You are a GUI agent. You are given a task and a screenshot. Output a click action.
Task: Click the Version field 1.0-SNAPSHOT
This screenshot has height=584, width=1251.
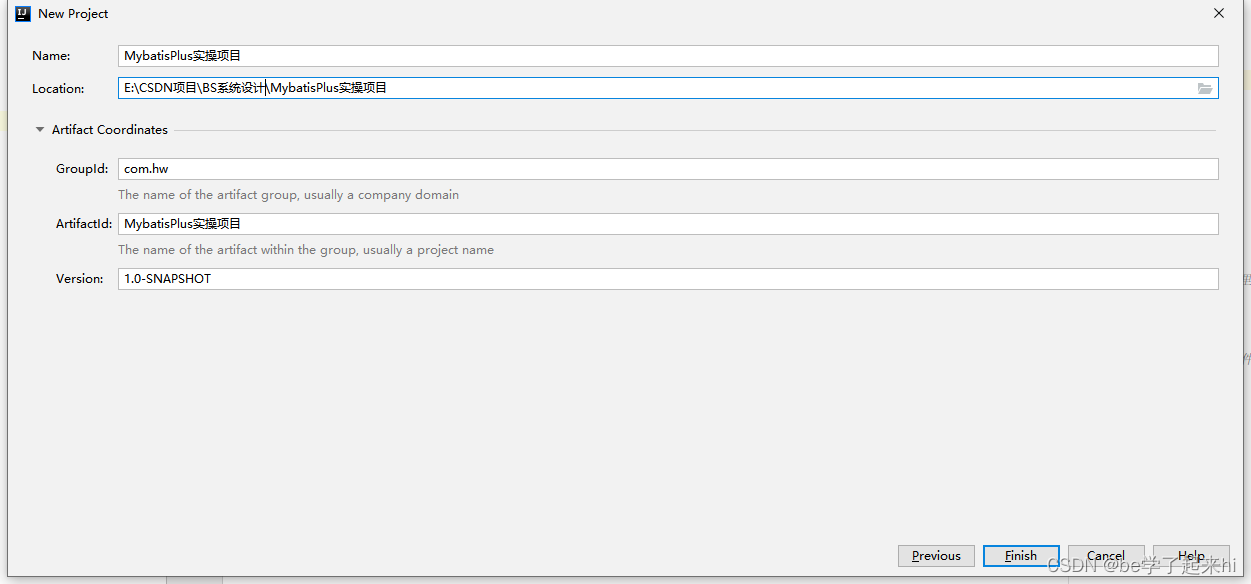coord(668,279)
